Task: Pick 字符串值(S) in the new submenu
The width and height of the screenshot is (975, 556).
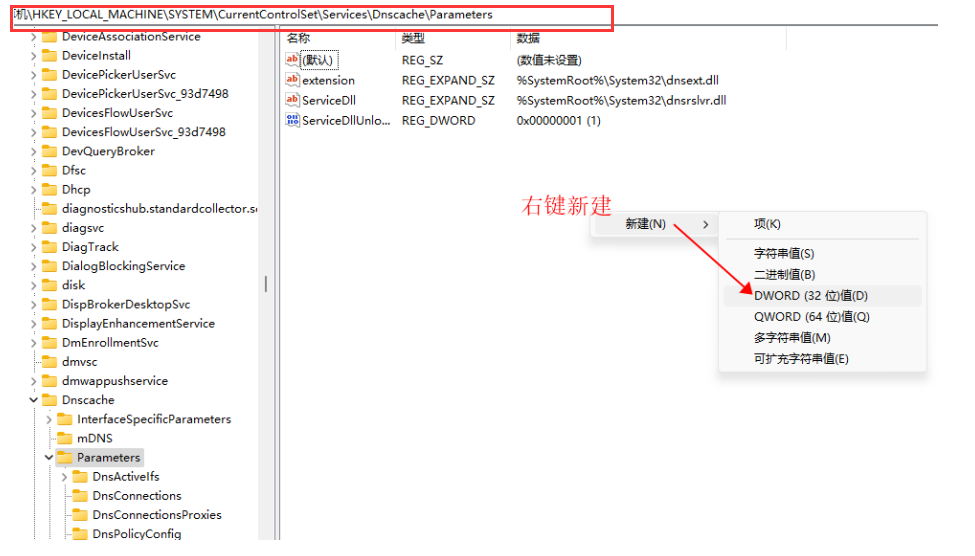Action: (783, 254)
